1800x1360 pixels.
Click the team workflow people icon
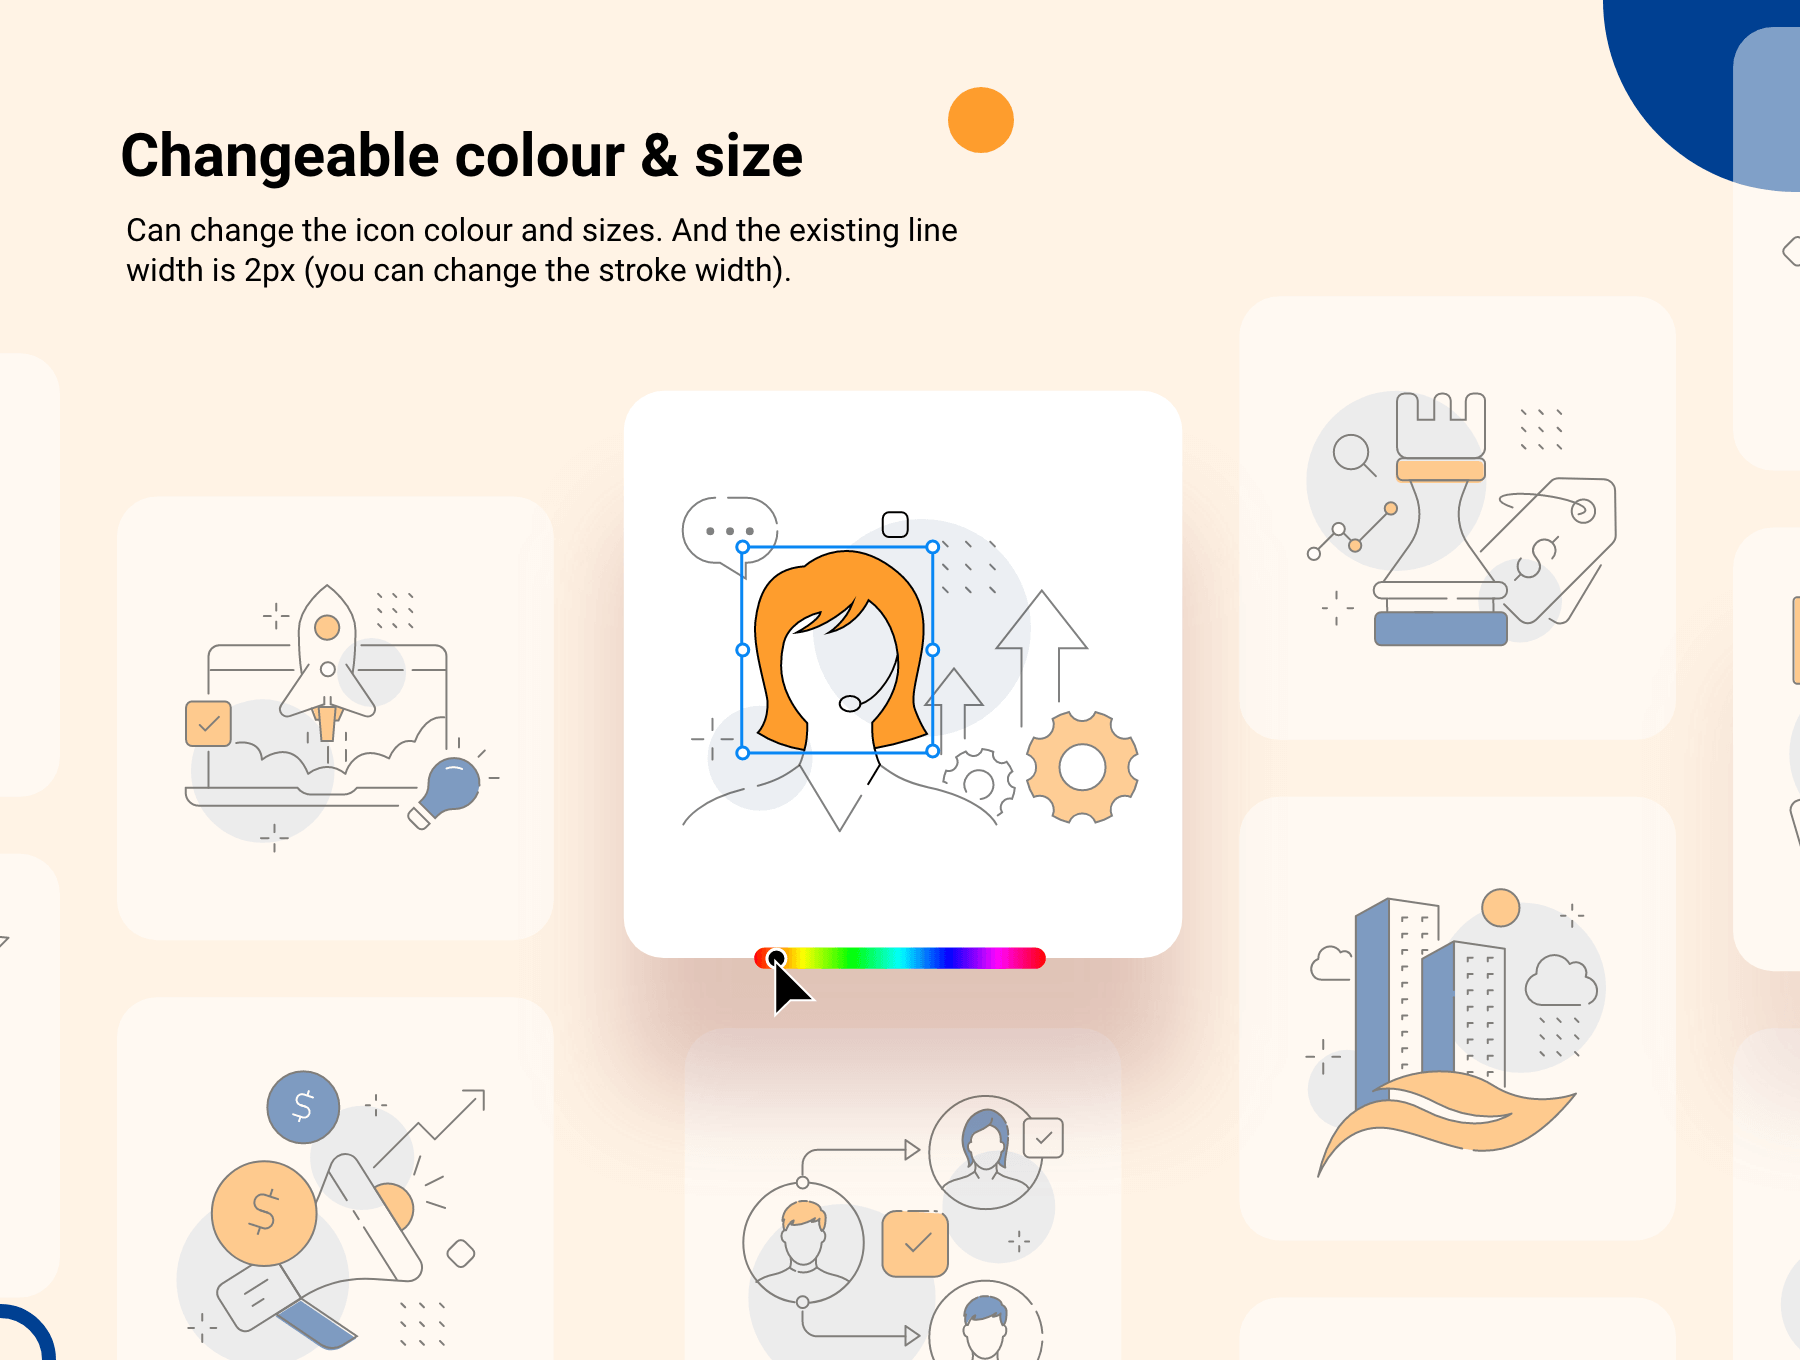click(902, 1225)
